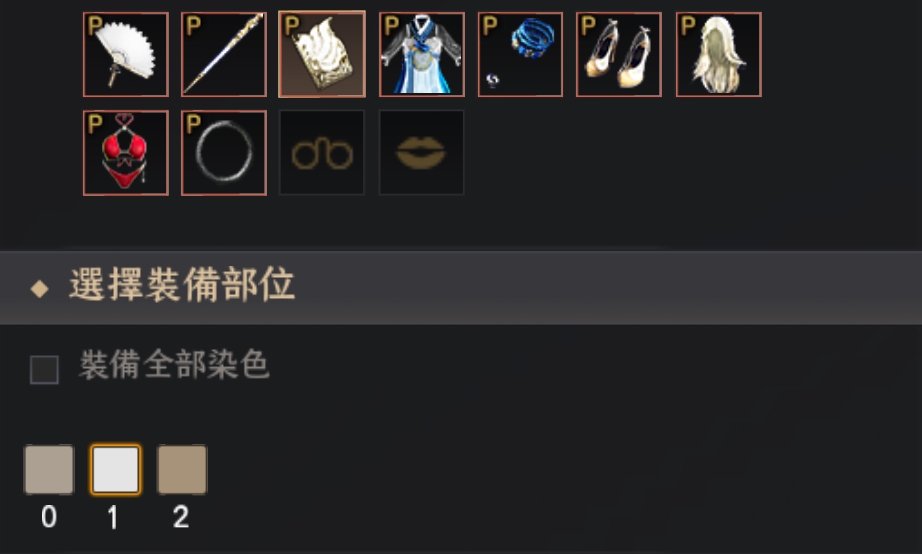
Task: Click the number 2 under the swatch
Action: pos(181,518)
